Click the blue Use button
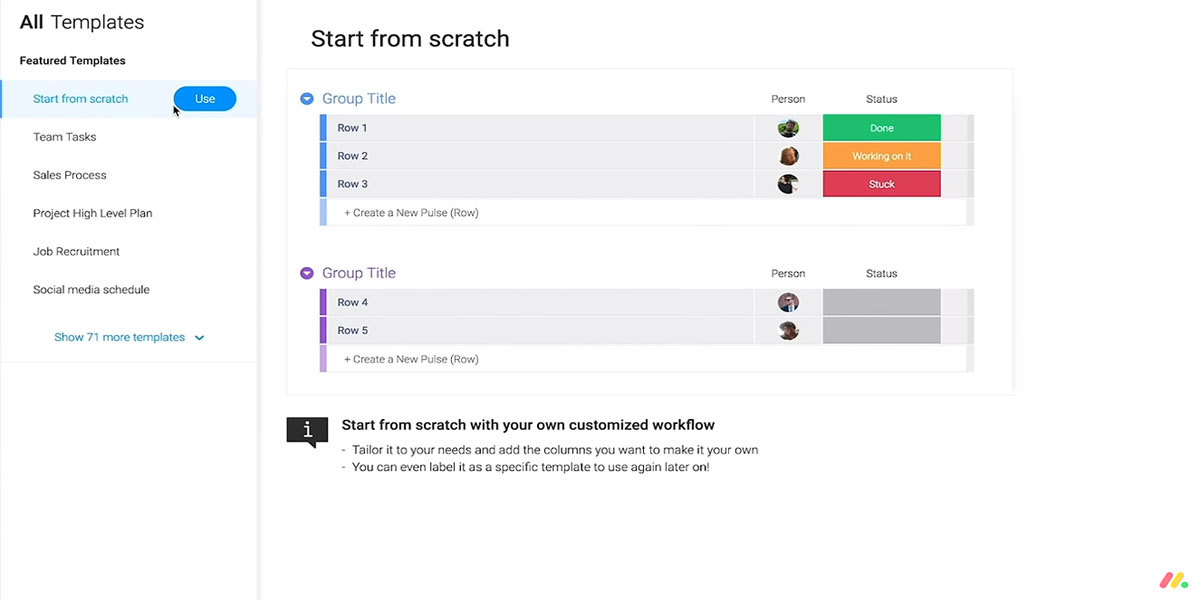The width and height of the screenshot is (1200, 600). tap(205, 99)
